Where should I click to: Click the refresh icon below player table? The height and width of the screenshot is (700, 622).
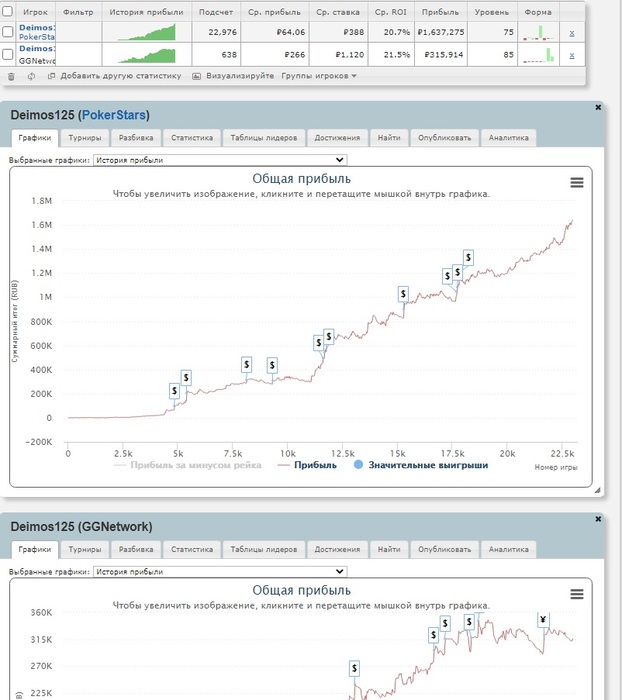coord(31,76)
